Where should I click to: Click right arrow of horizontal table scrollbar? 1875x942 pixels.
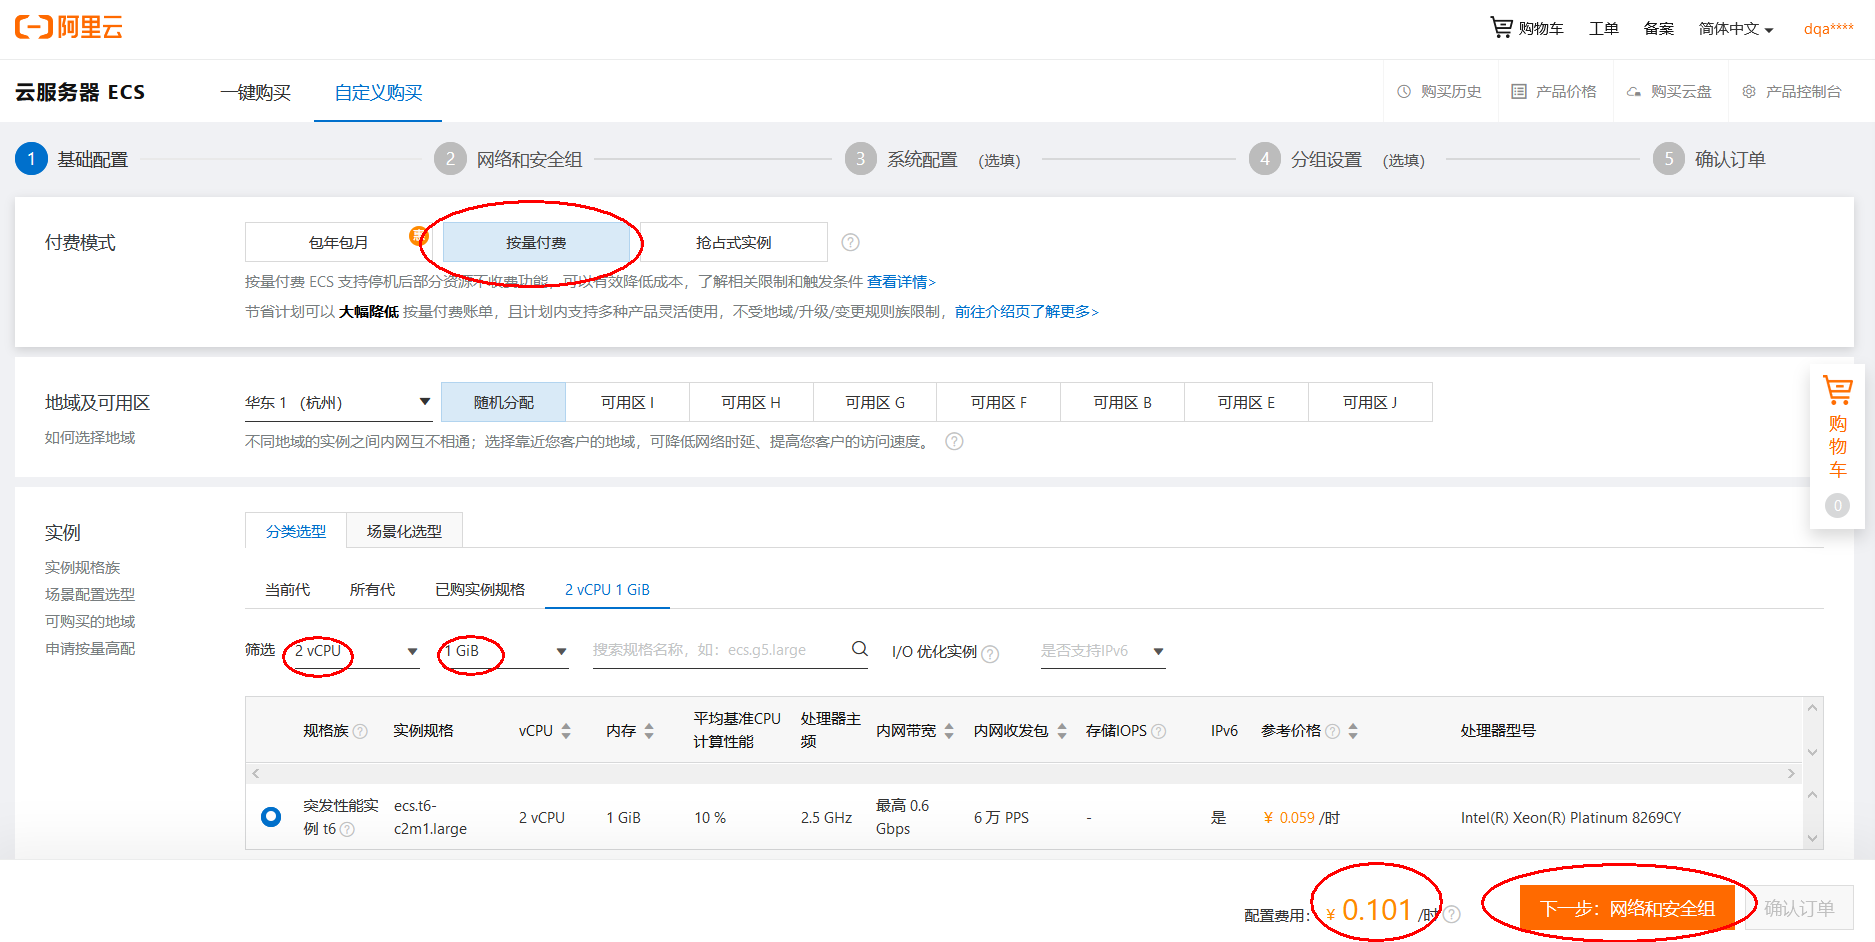pyautogui.click(x=1791, y=773)
